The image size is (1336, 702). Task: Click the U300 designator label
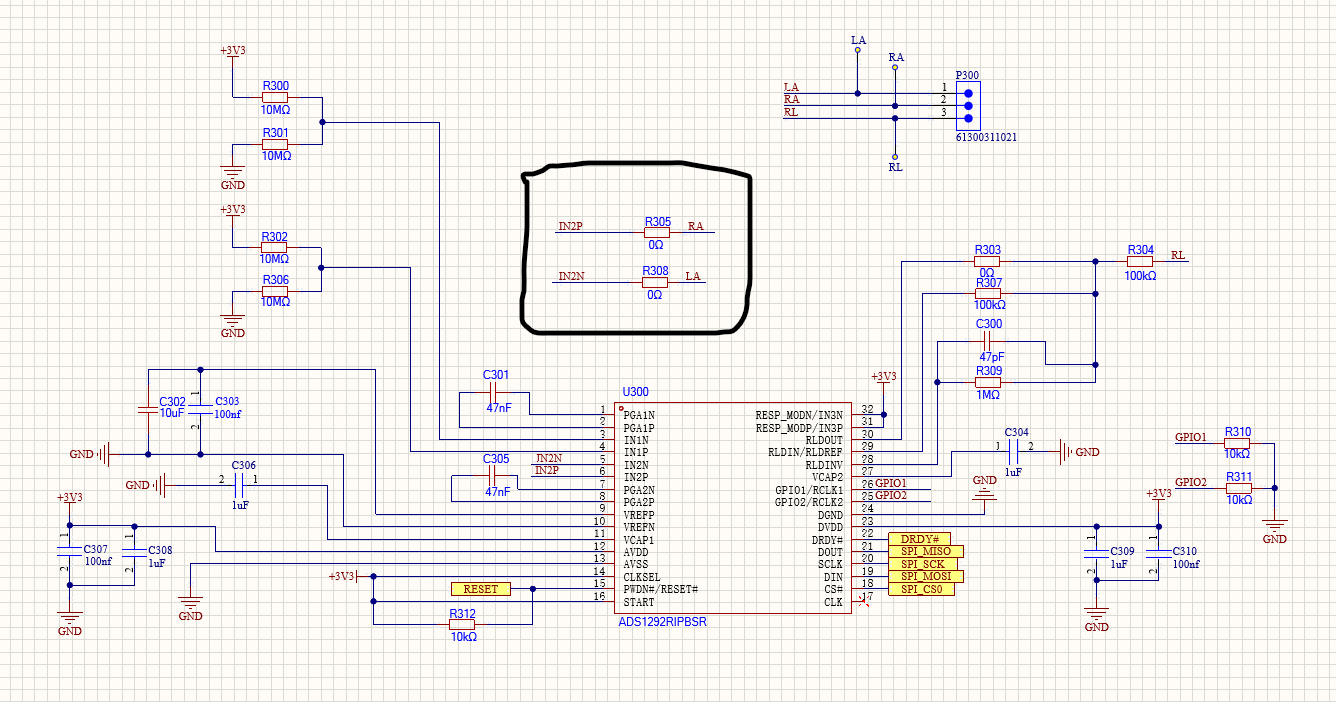[x=634, y=392]
